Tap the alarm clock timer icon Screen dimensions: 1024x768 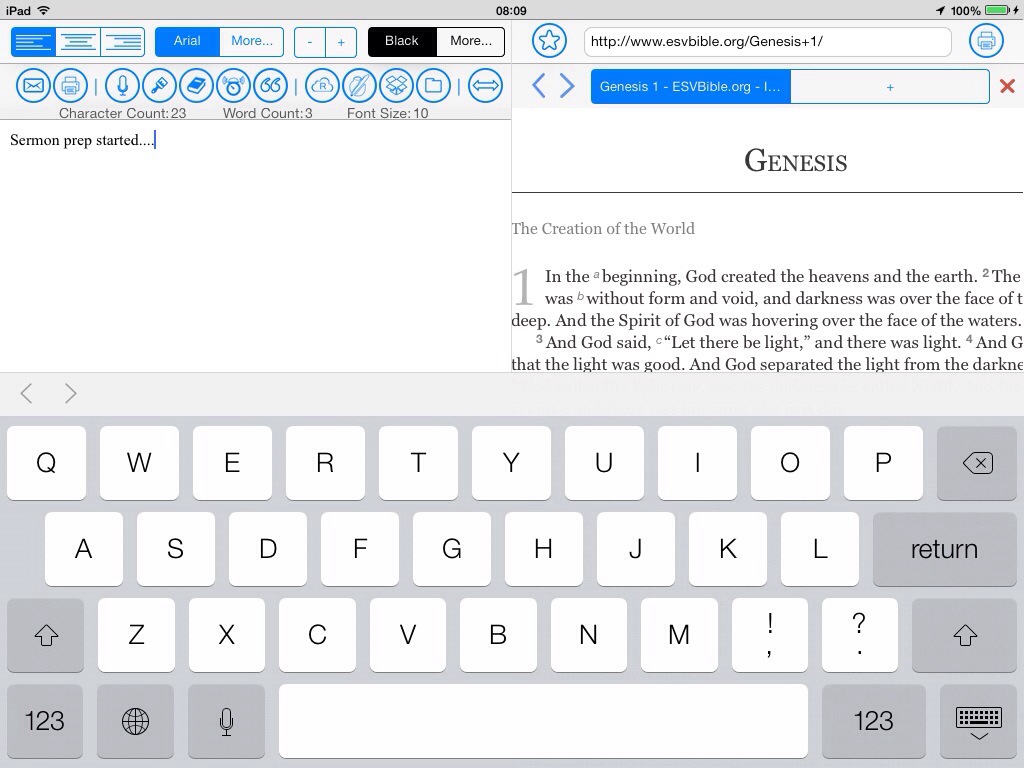pyautogui.click(x=233, y=86)
